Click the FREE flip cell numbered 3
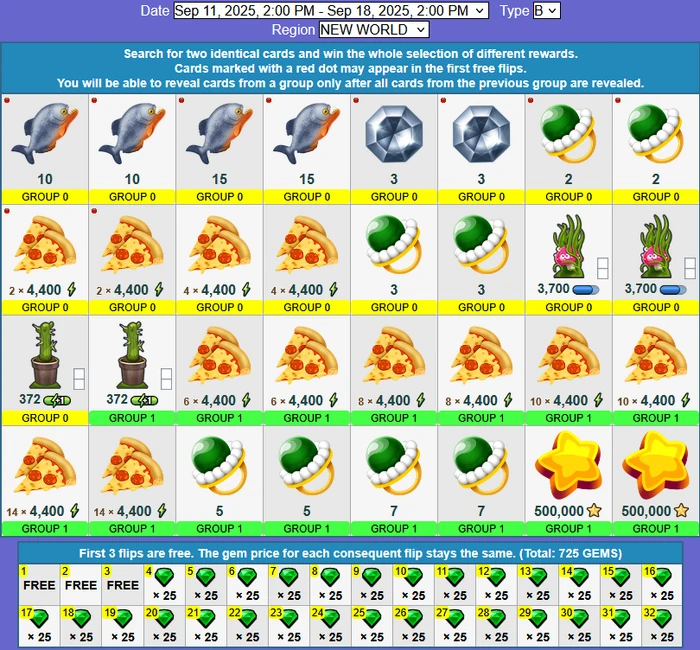 point(122,585)
